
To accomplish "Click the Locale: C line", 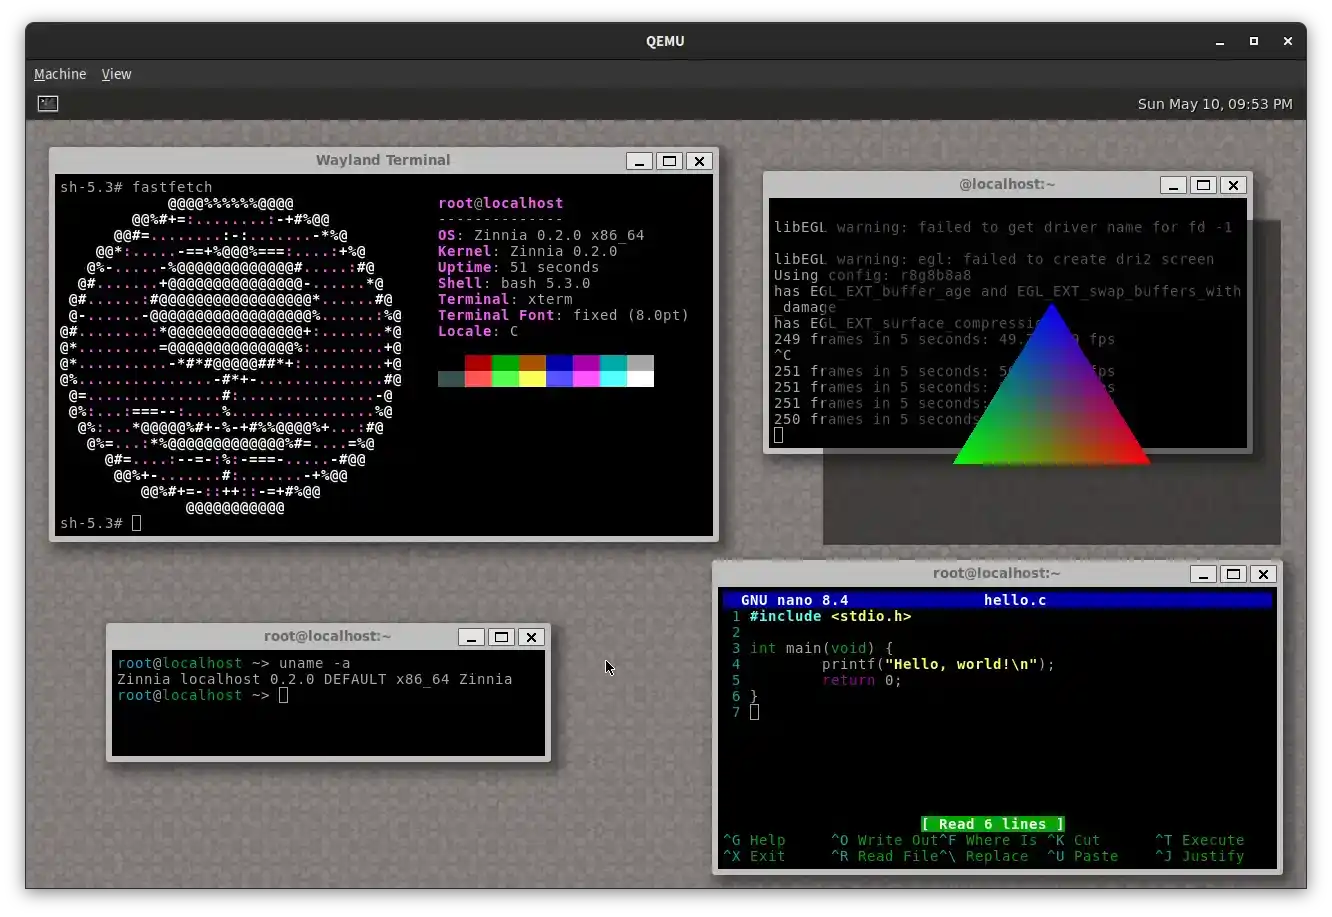I will tap(478, 331).
